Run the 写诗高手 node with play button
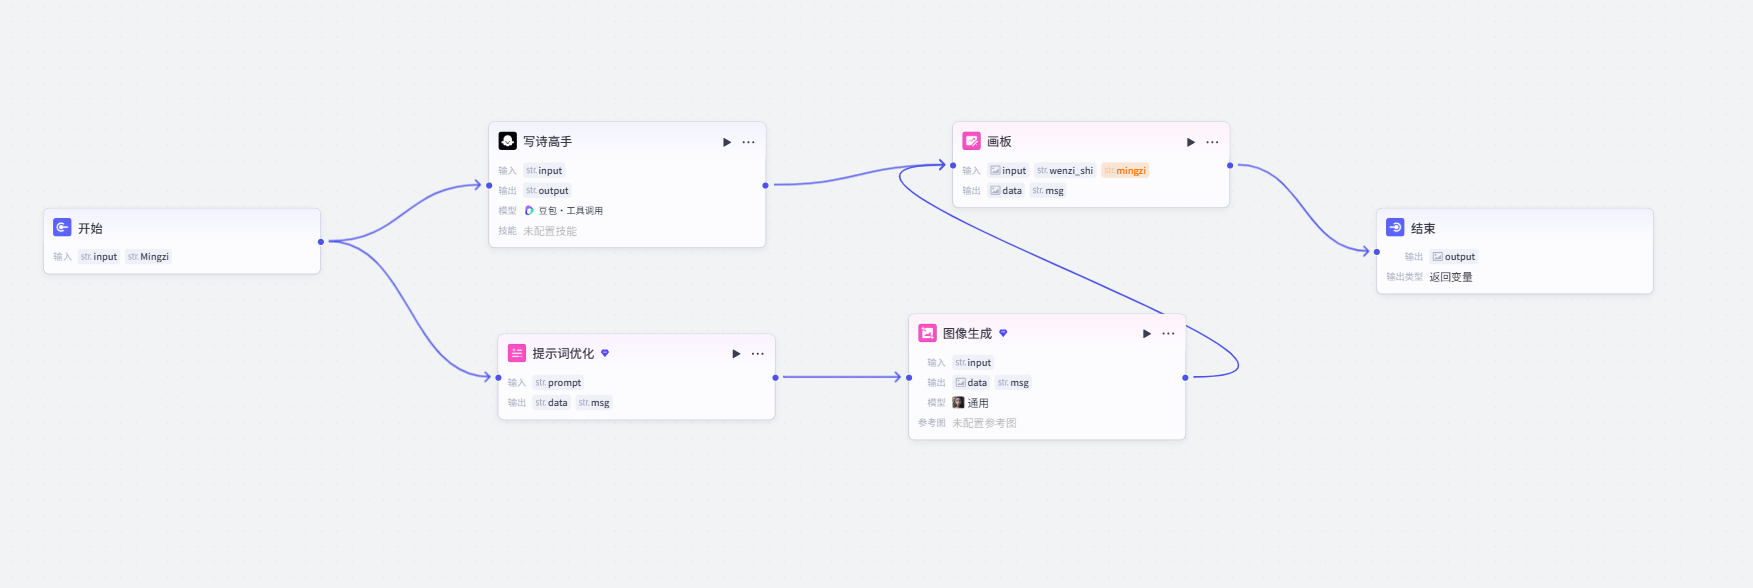 click(x=727, y=142)
